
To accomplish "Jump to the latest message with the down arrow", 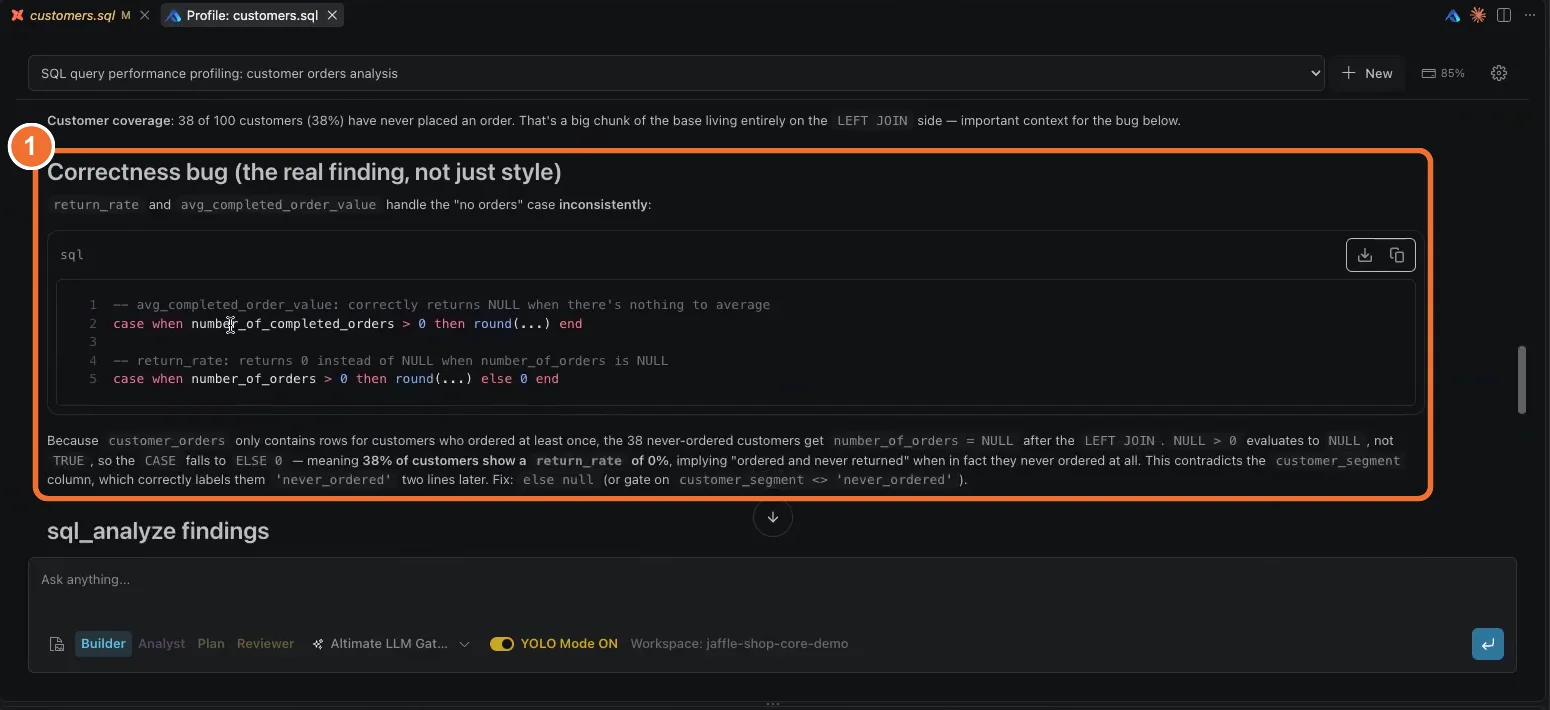I will [x=772, y=517].
